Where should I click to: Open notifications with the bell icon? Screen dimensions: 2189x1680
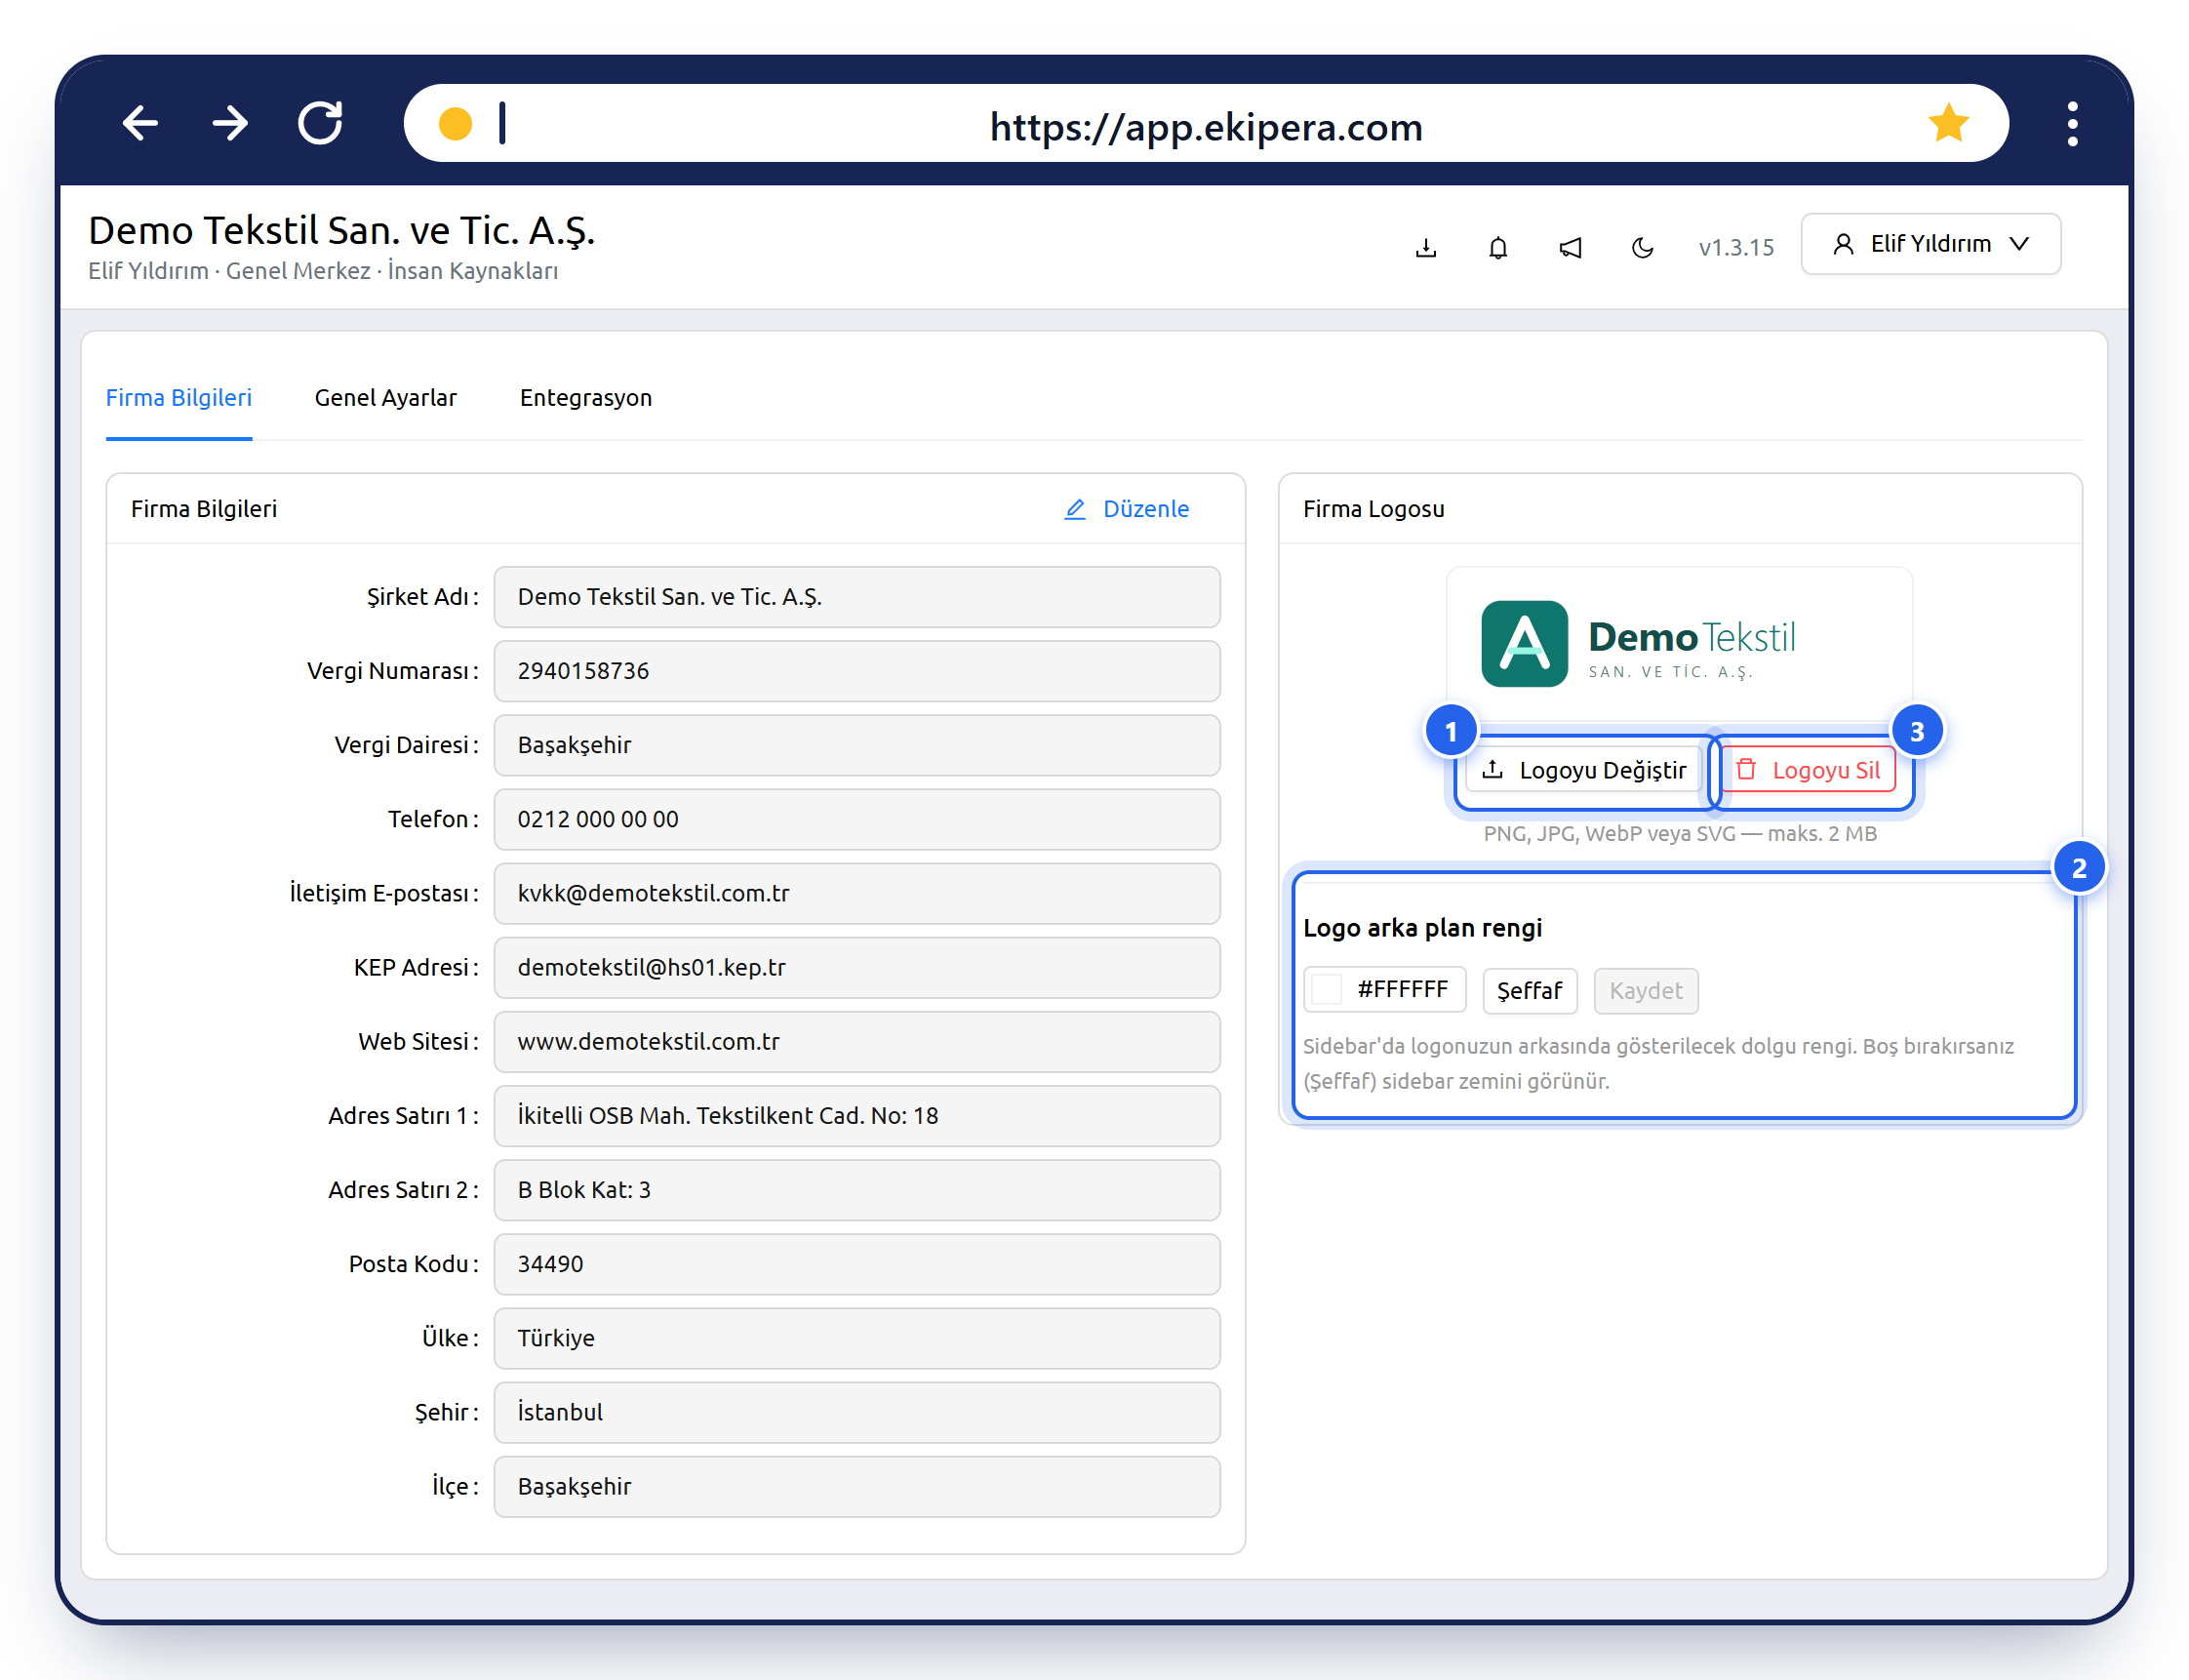1497,247
